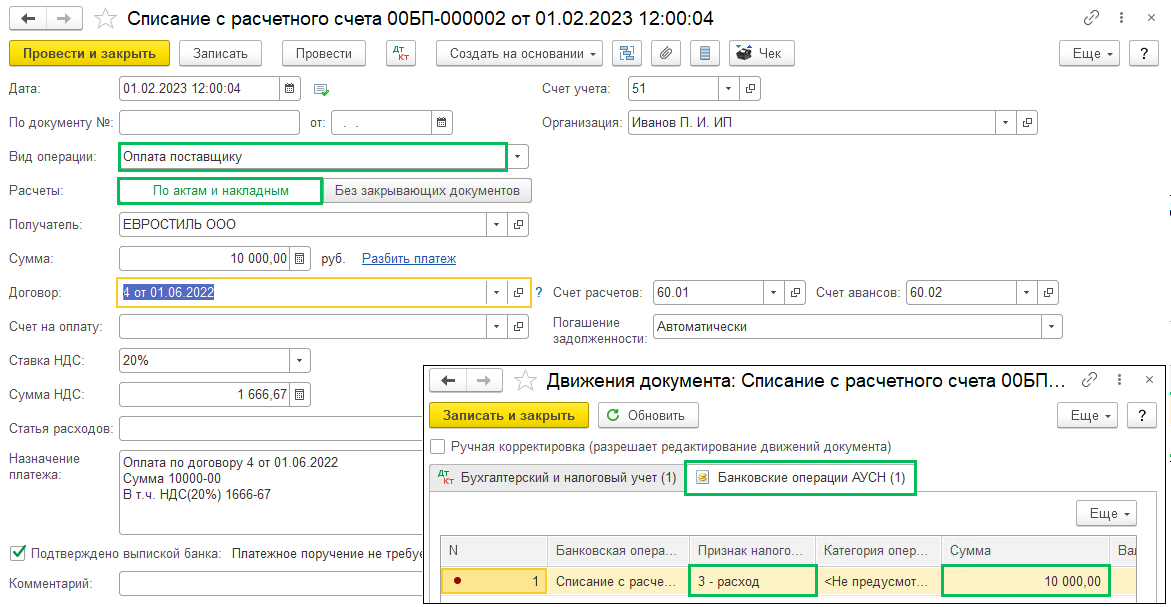Expand the Вид операции dropdown

tap(517, 157)
